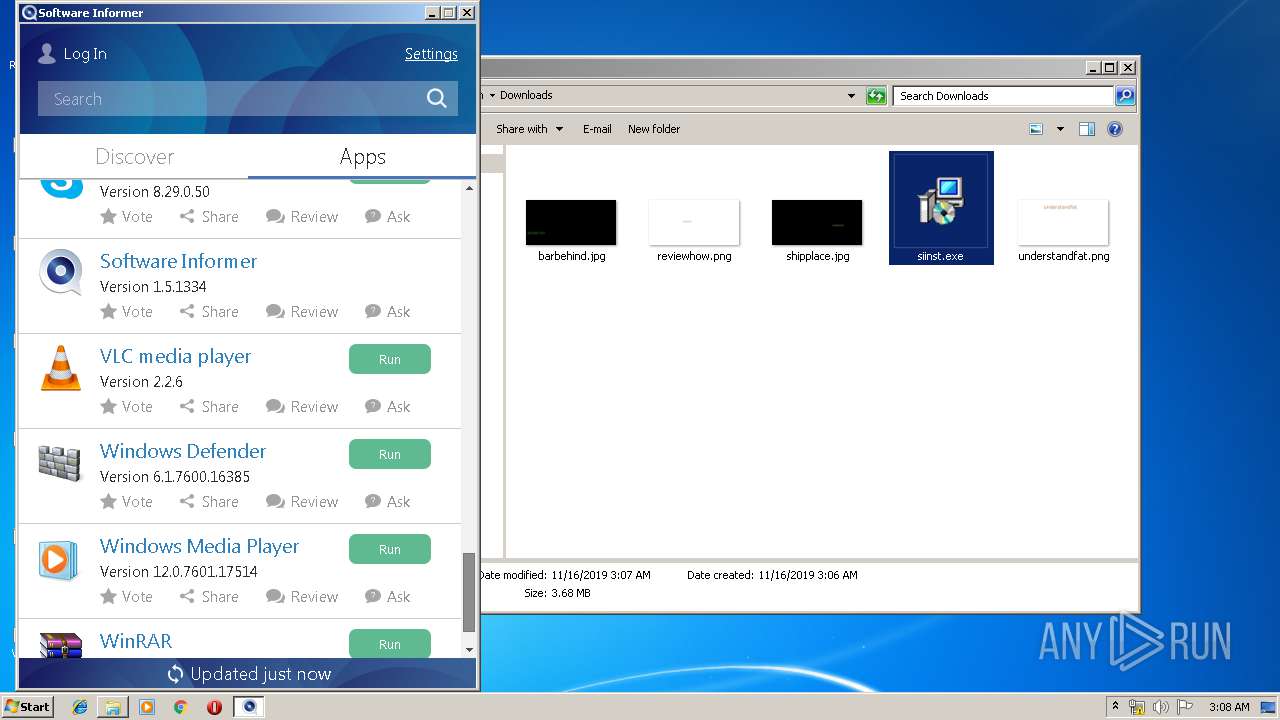1280x720 pixels.
Task: Click the Windows Defender title link
Action: tap(183, 451)
